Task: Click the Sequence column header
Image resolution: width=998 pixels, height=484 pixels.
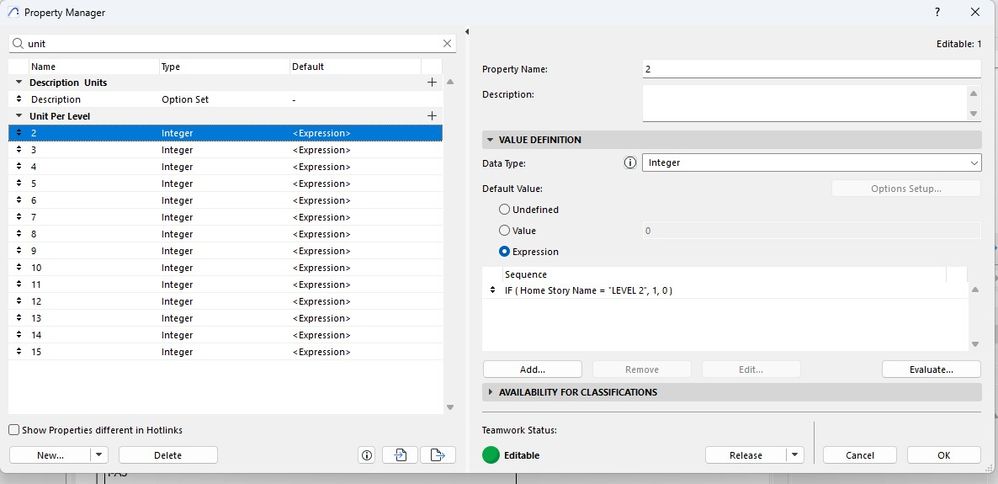Action: 724,274
